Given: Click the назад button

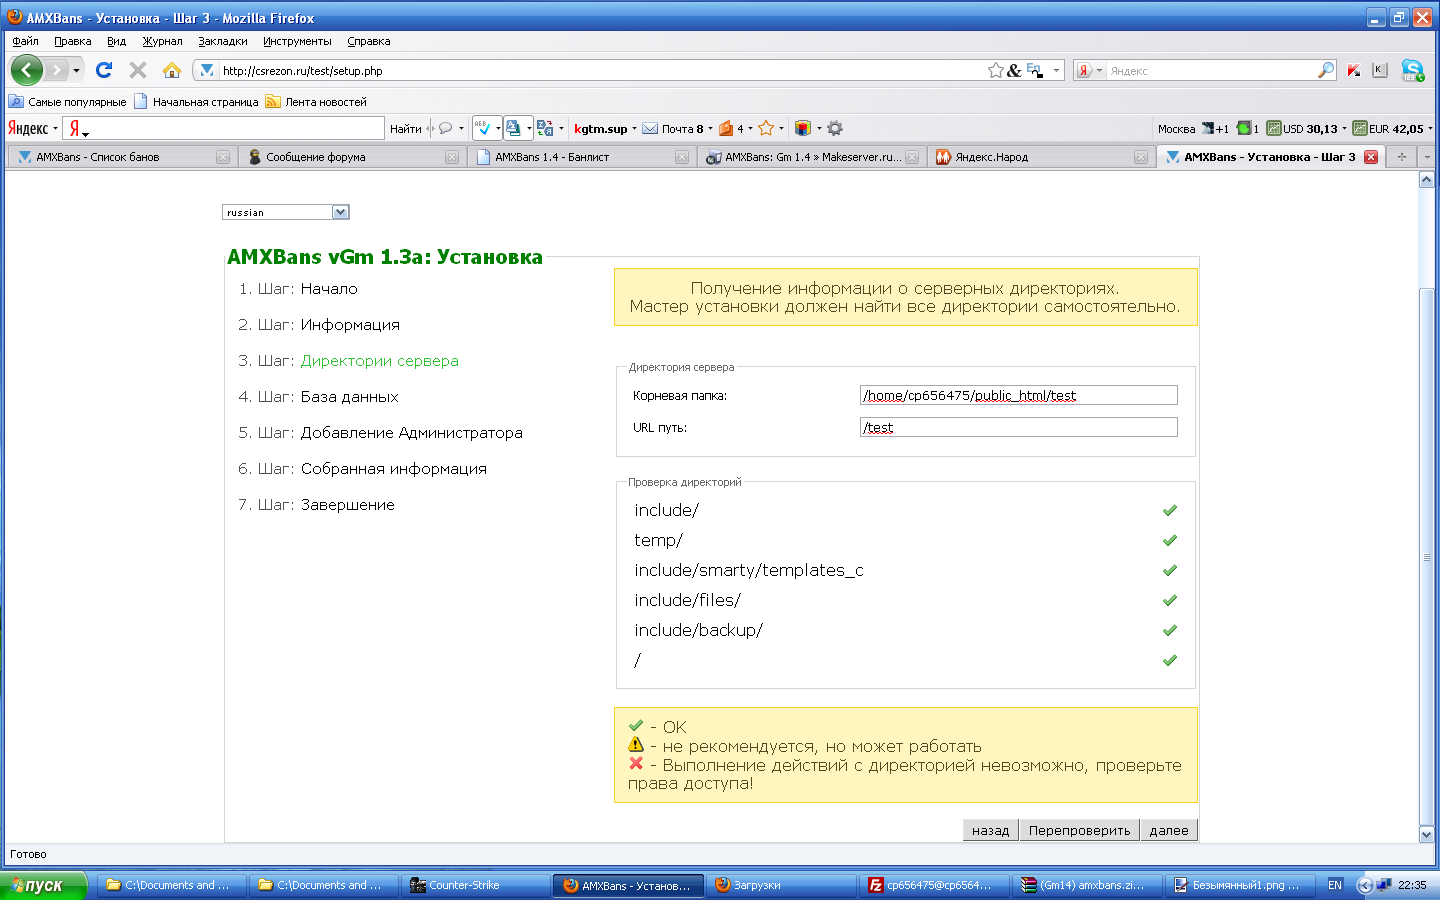Looking at the screenshot, I should [x=991, y=830].
